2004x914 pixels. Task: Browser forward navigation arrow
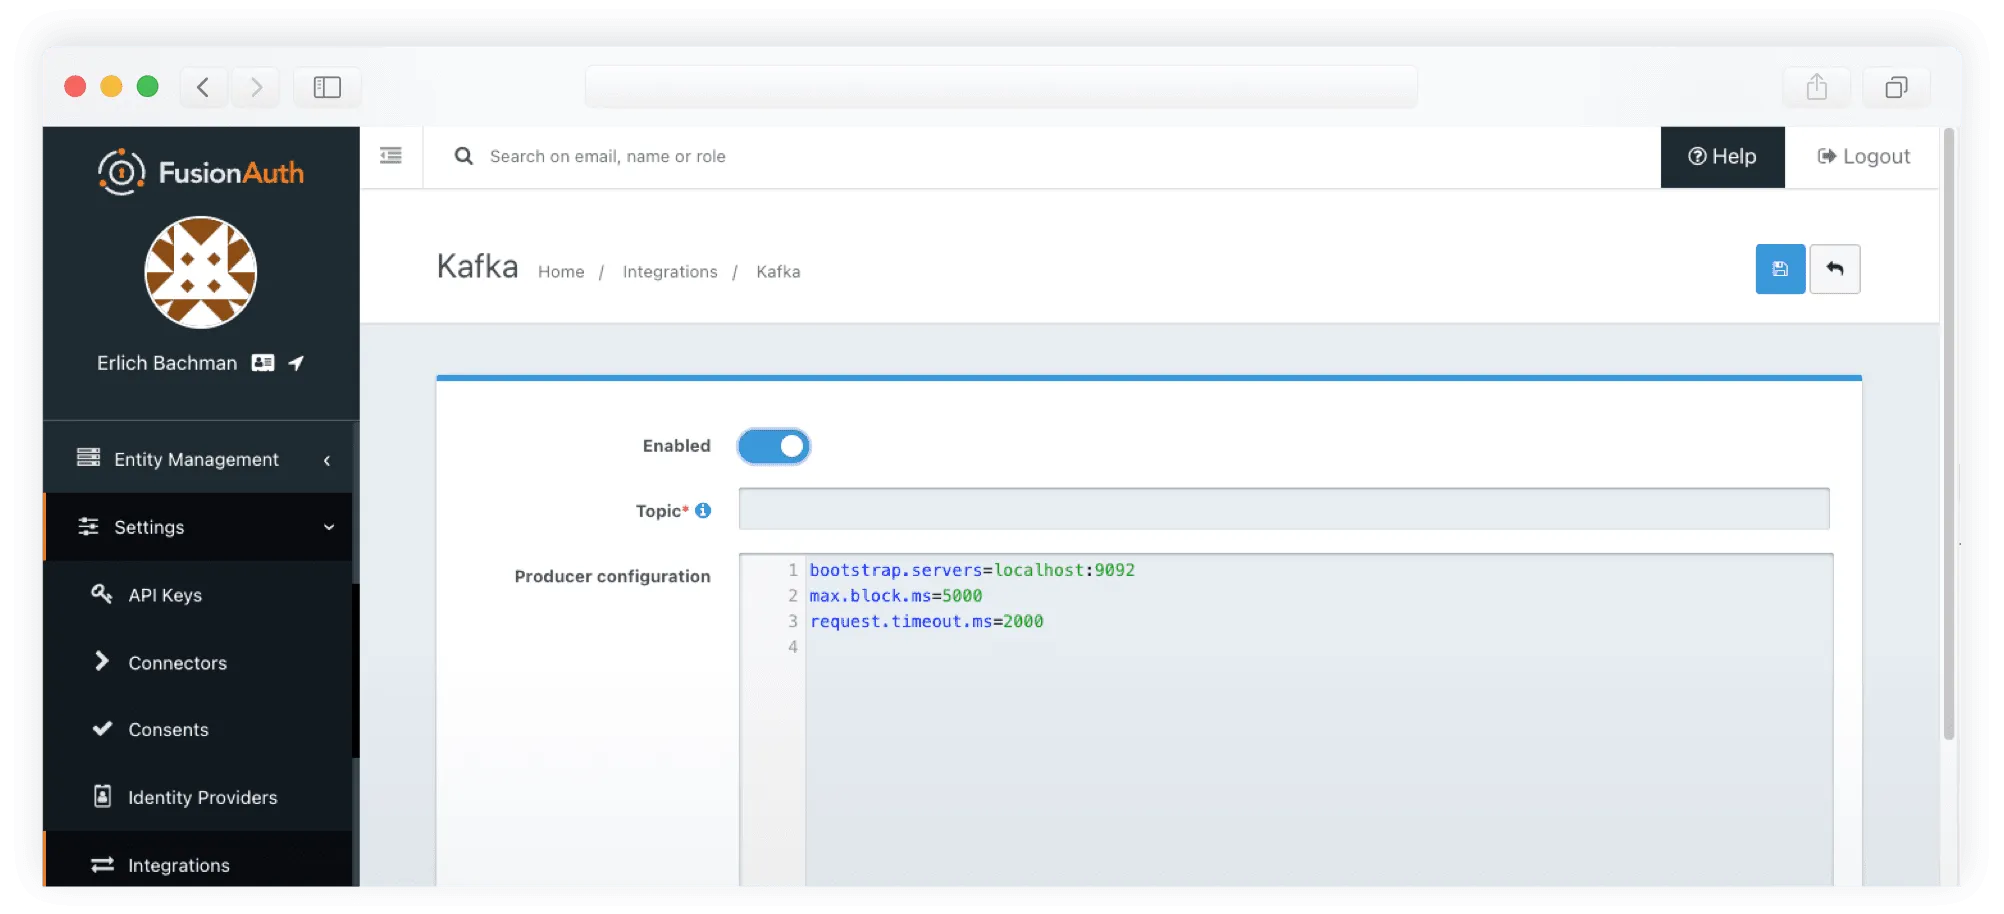pos(256,87)
